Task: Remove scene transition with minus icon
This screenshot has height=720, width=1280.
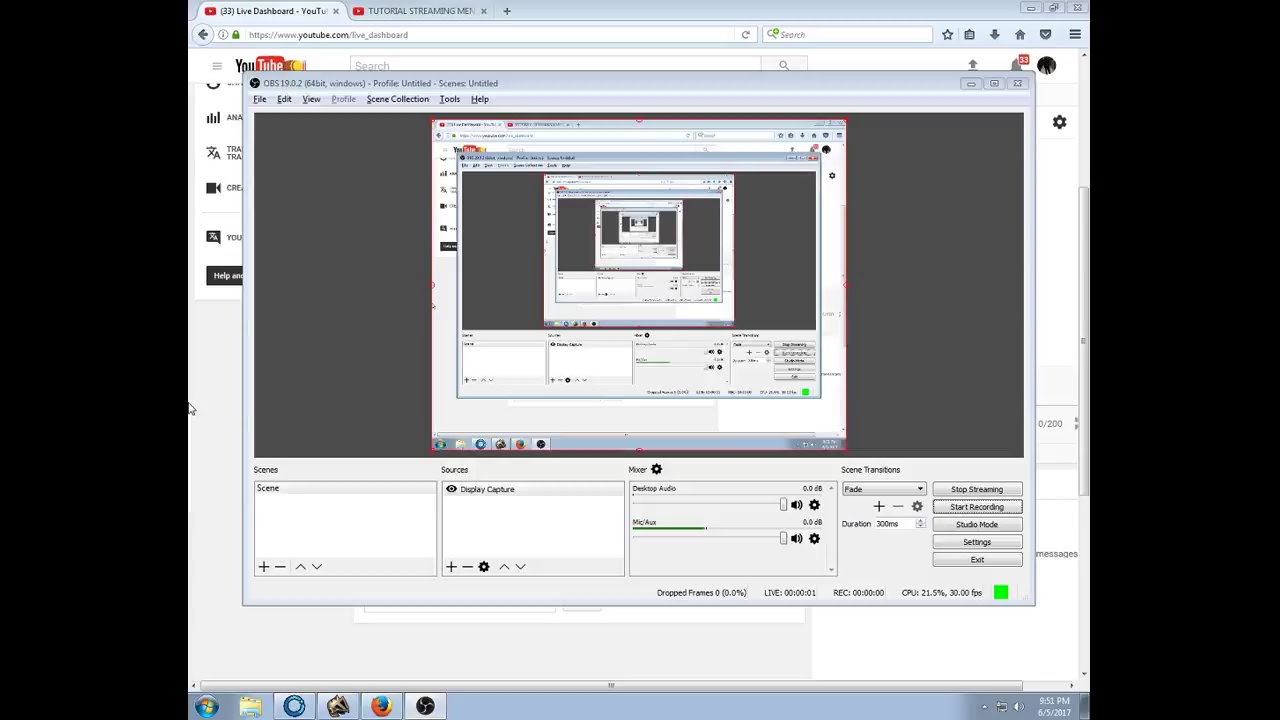Action: [x=897, y=507]
